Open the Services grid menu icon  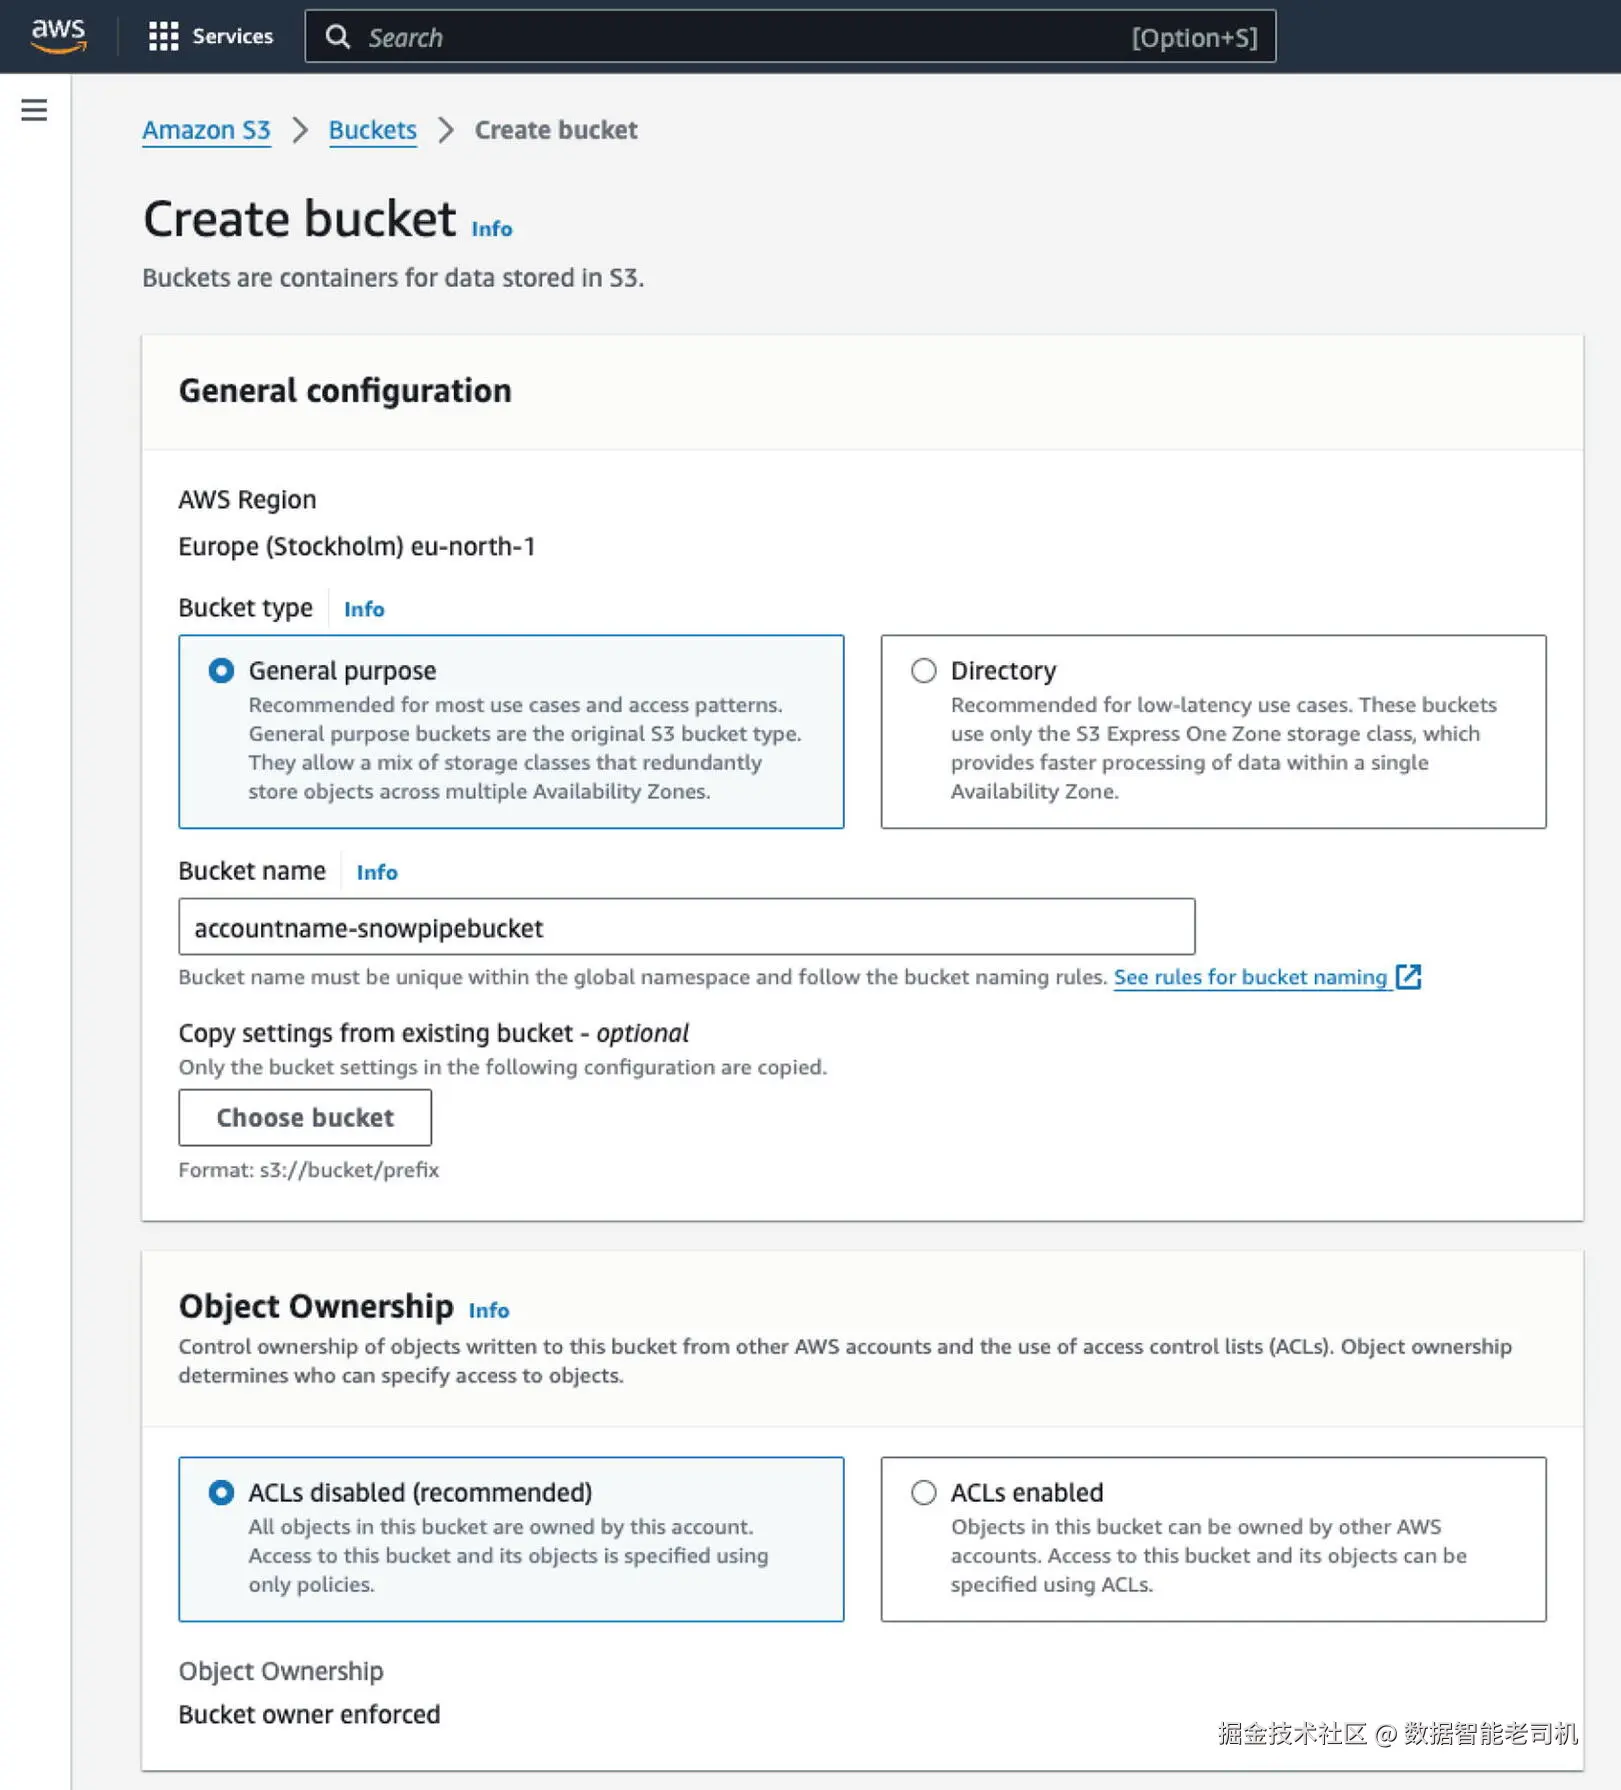click(163, 37)
